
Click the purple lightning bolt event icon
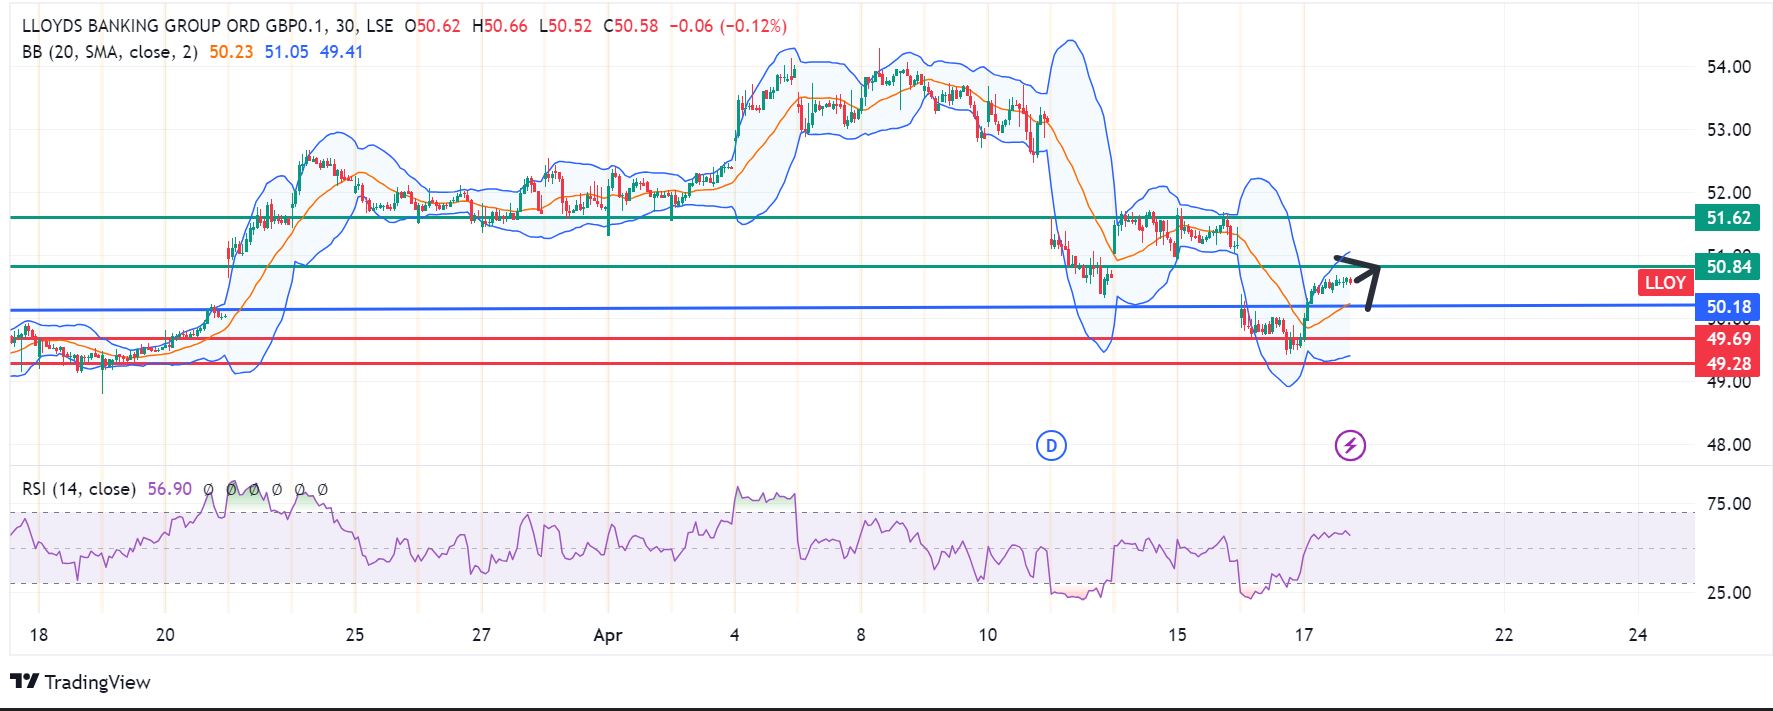click(1350, 446)
